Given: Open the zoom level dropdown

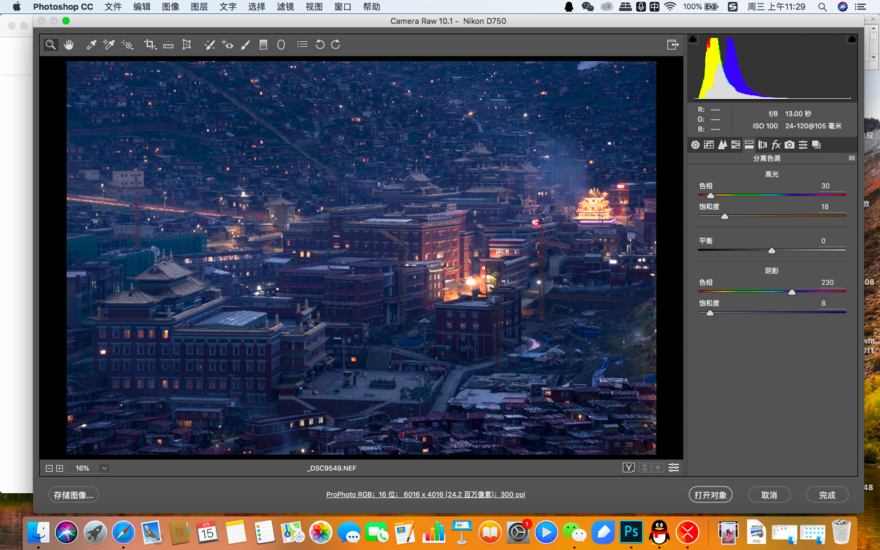Looking at the screenshot, I should pyautogui.click(x=104, y=468).
